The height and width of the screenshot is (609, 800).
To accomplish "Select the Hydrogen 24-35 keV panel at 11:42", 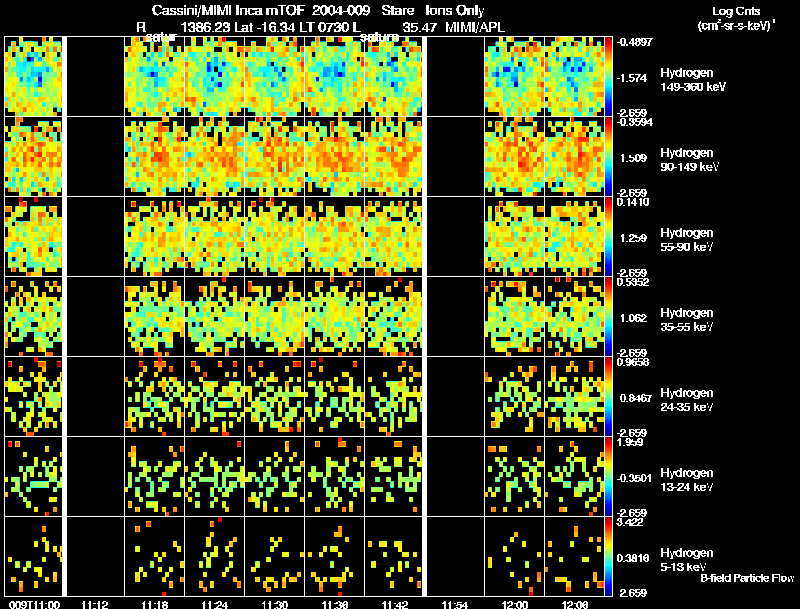I will tap(394, 397).
